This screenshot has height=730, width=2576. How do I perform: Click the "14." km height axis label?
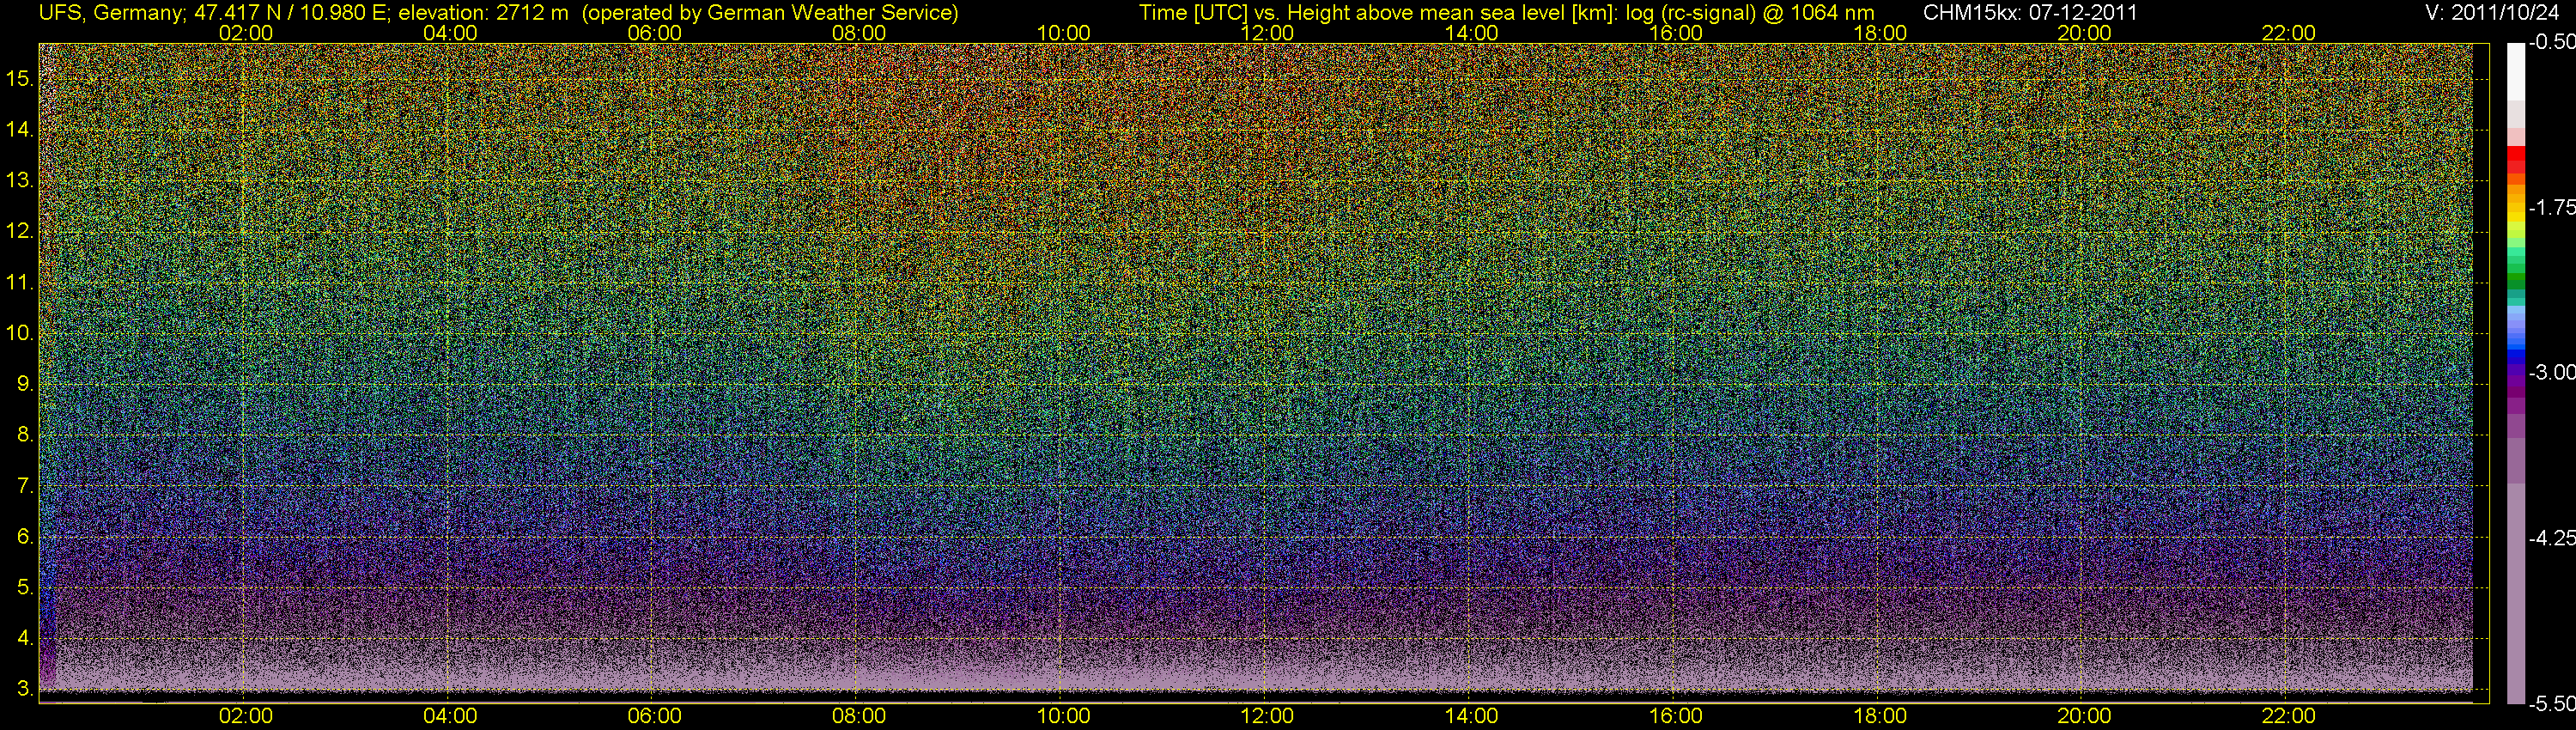[20, 130]
